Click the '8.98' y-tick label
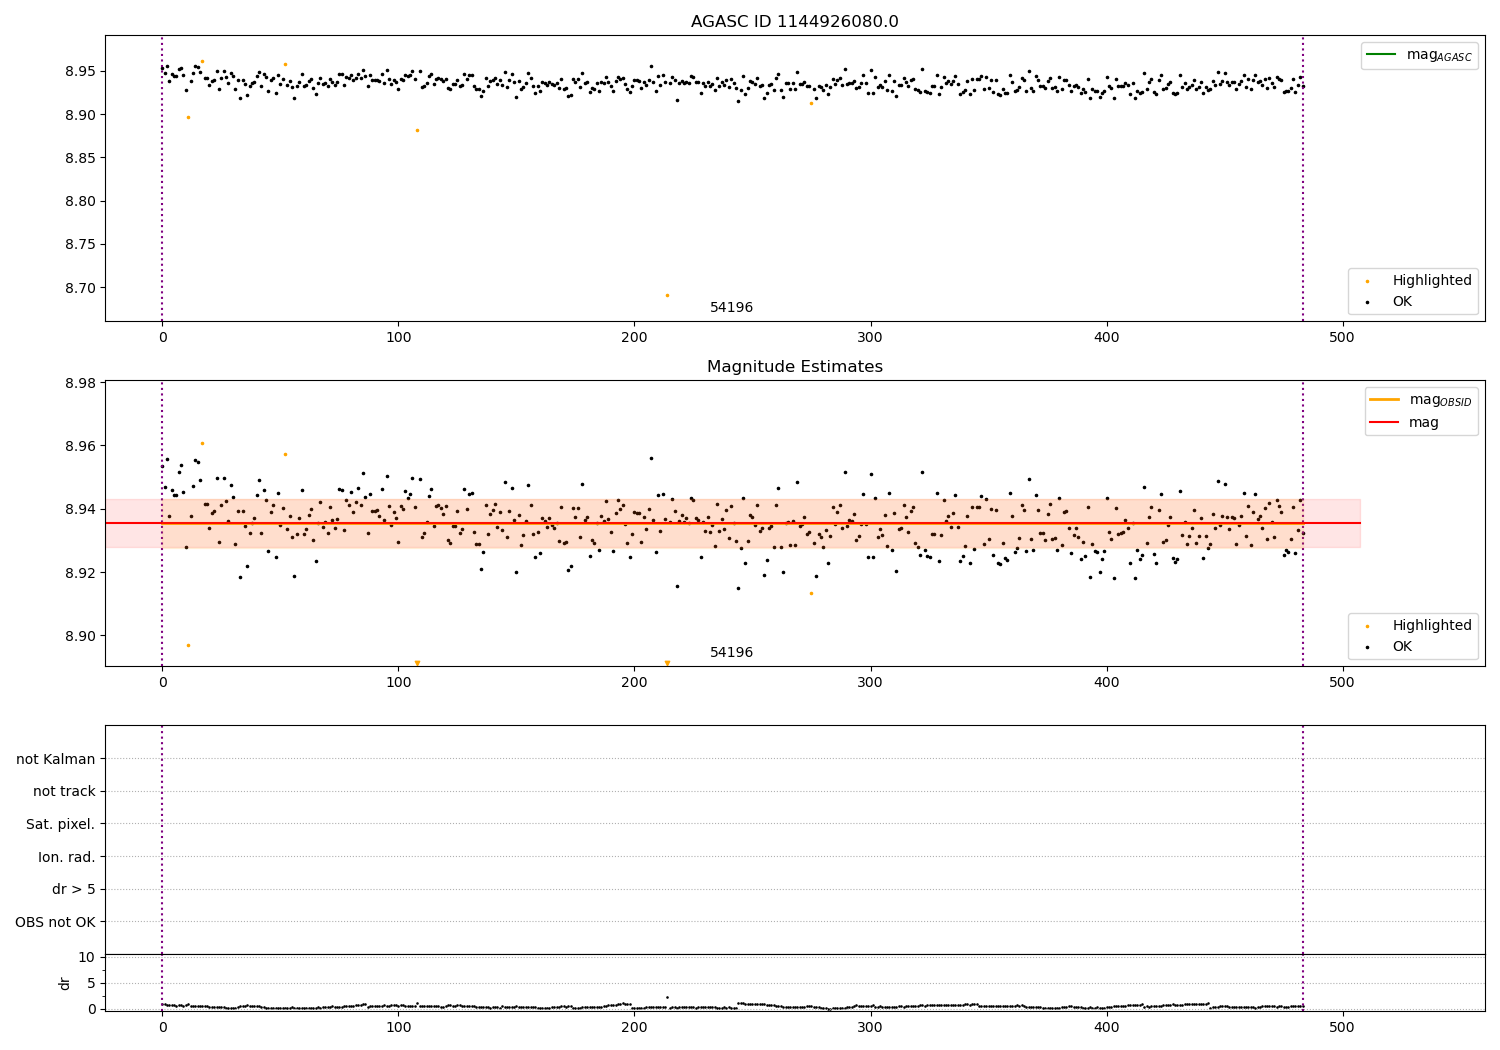Viewport: 1500px width, 1050px height. point(82,383)
